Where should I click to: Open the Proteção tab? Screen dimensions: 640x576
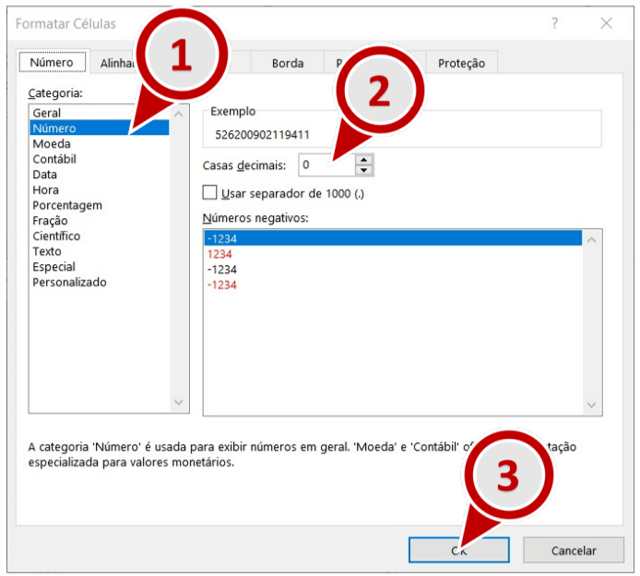461,63
